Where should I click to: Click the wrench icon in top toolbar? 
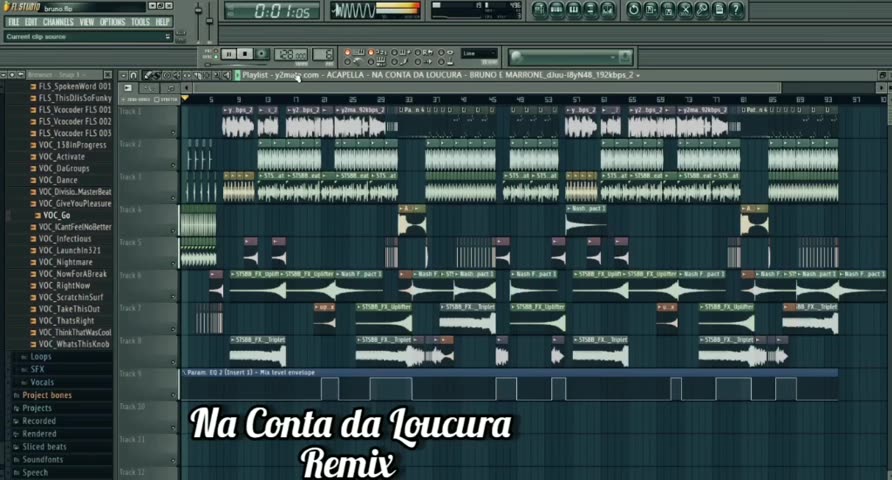click(702, 10)
